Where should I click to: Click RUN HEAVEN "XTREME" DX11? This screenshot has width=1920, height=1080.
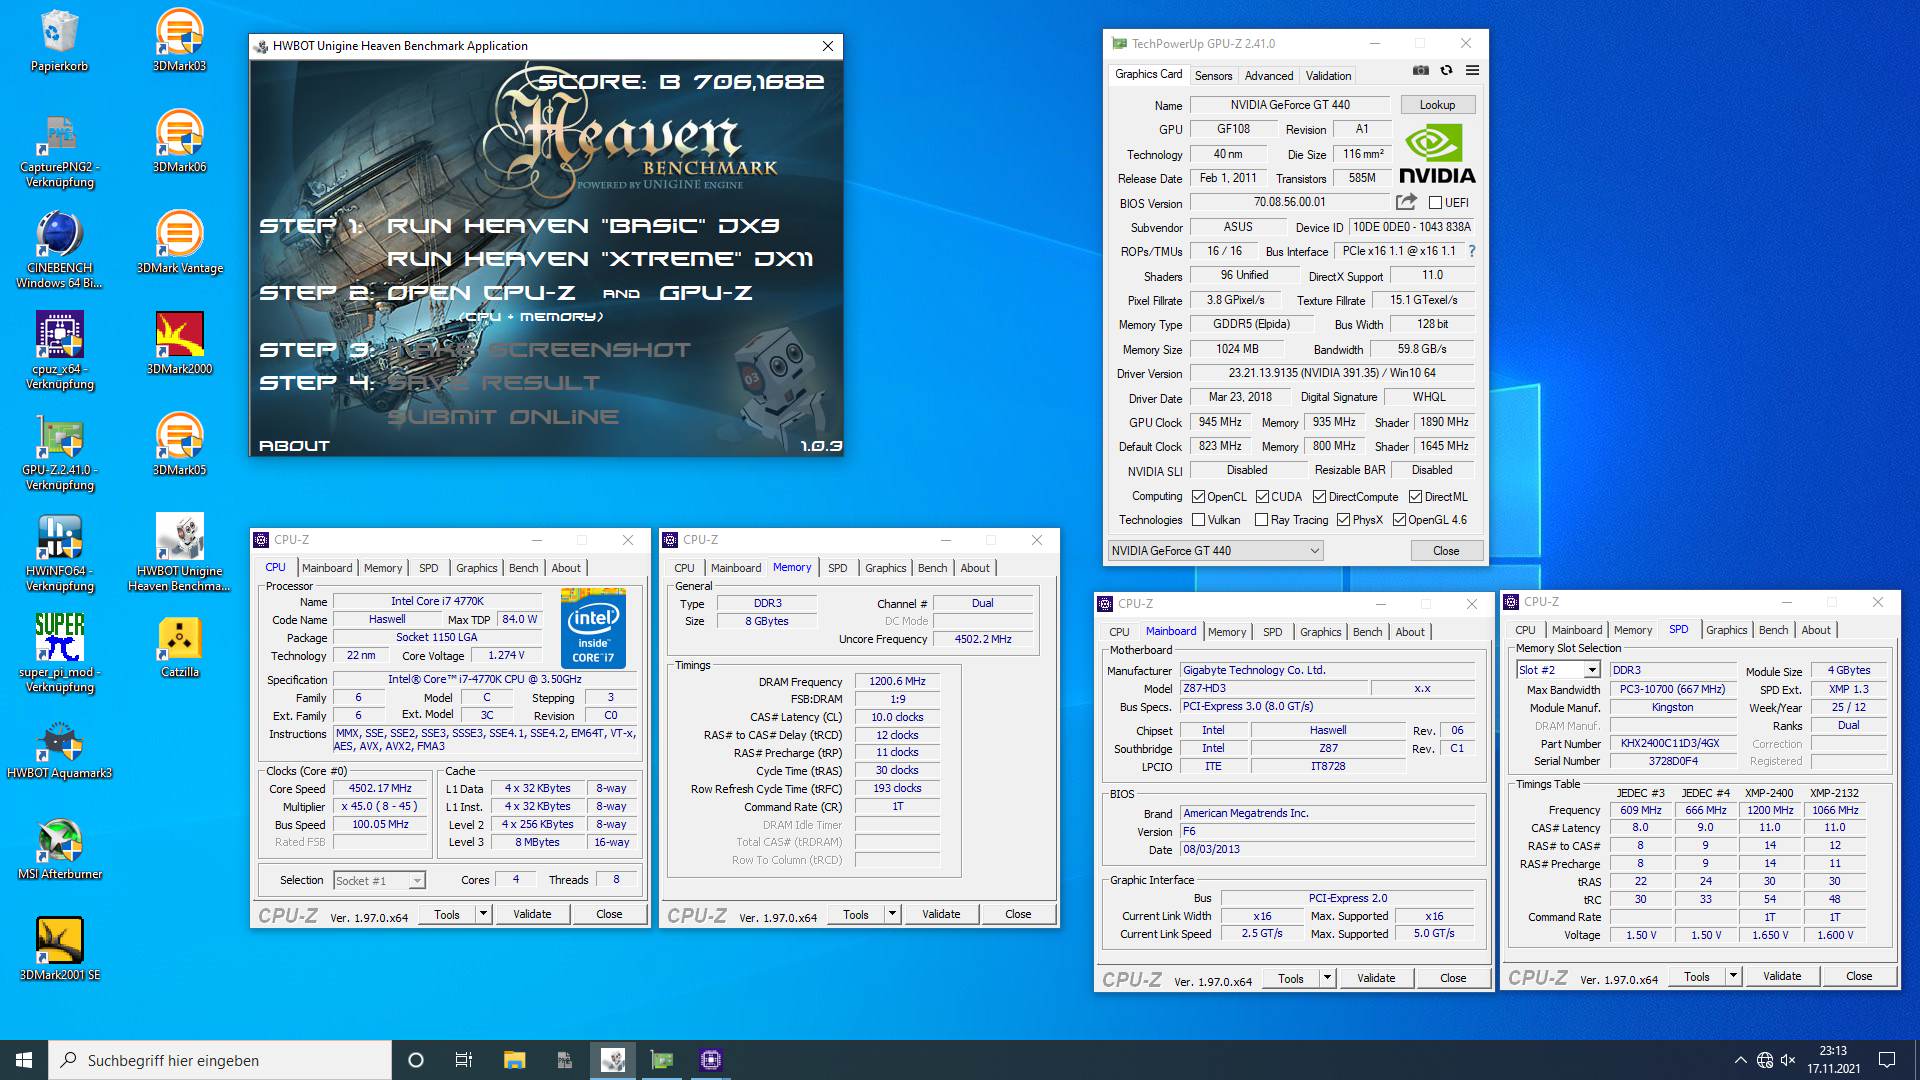coord(600,259)
